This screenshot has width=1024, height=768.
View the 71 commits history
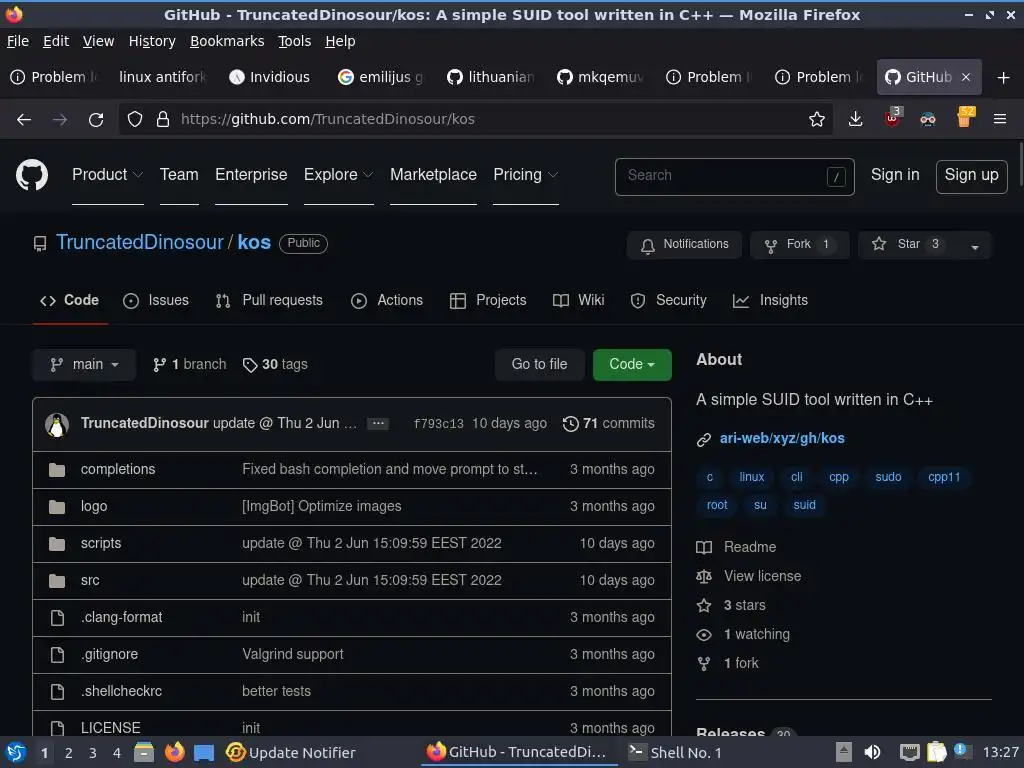pos(609,424)
